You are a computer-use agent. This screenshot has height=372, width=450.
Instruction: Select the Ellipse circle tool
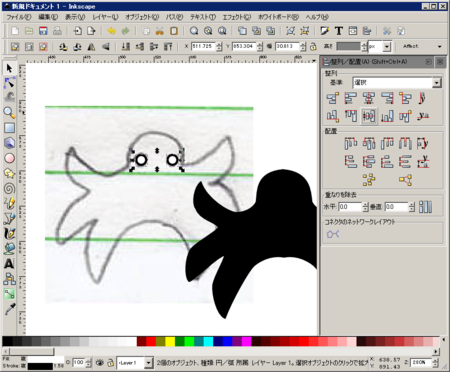pos(9,158)
